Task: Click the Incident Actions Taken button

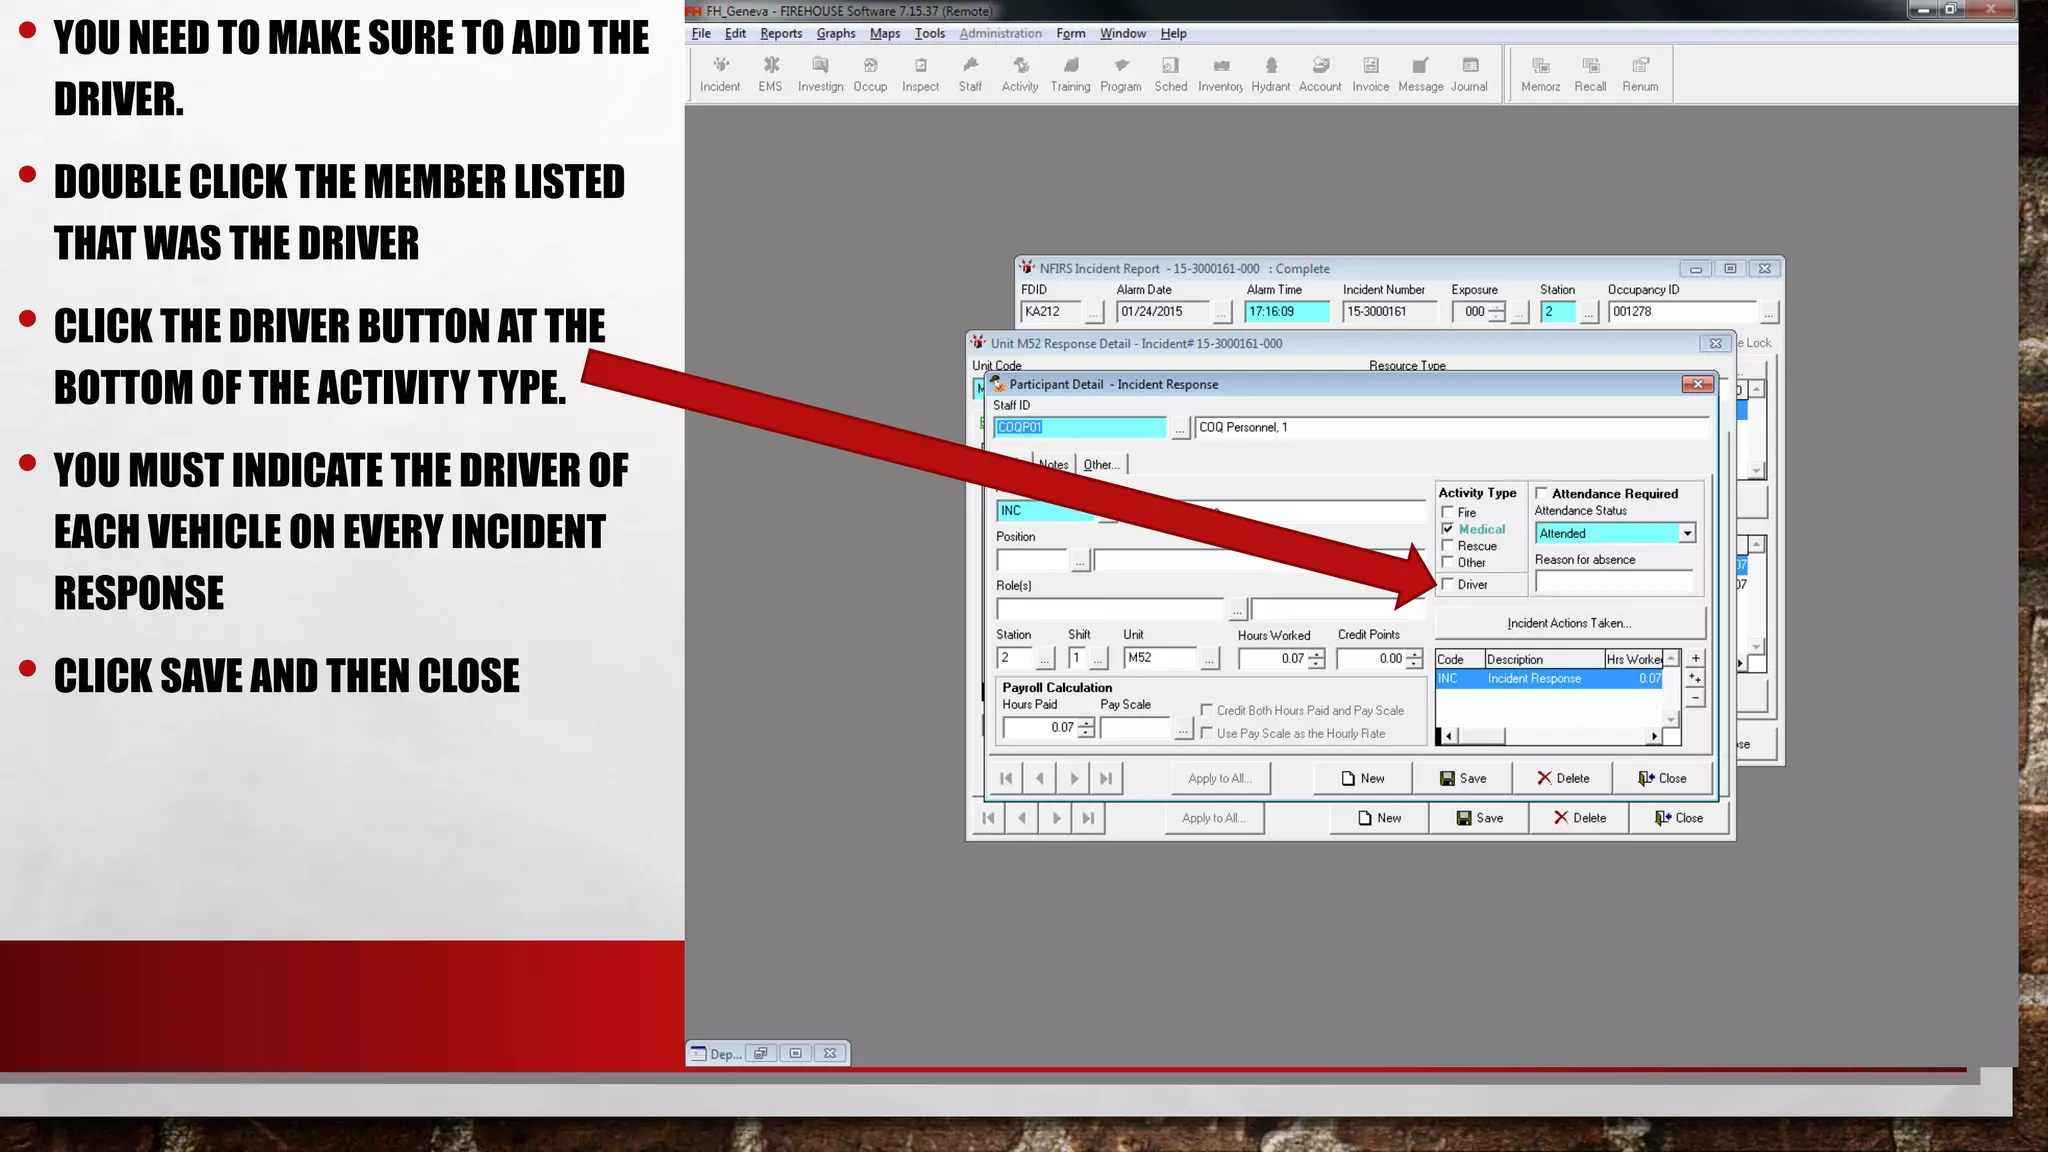Action: [1568, 623]
